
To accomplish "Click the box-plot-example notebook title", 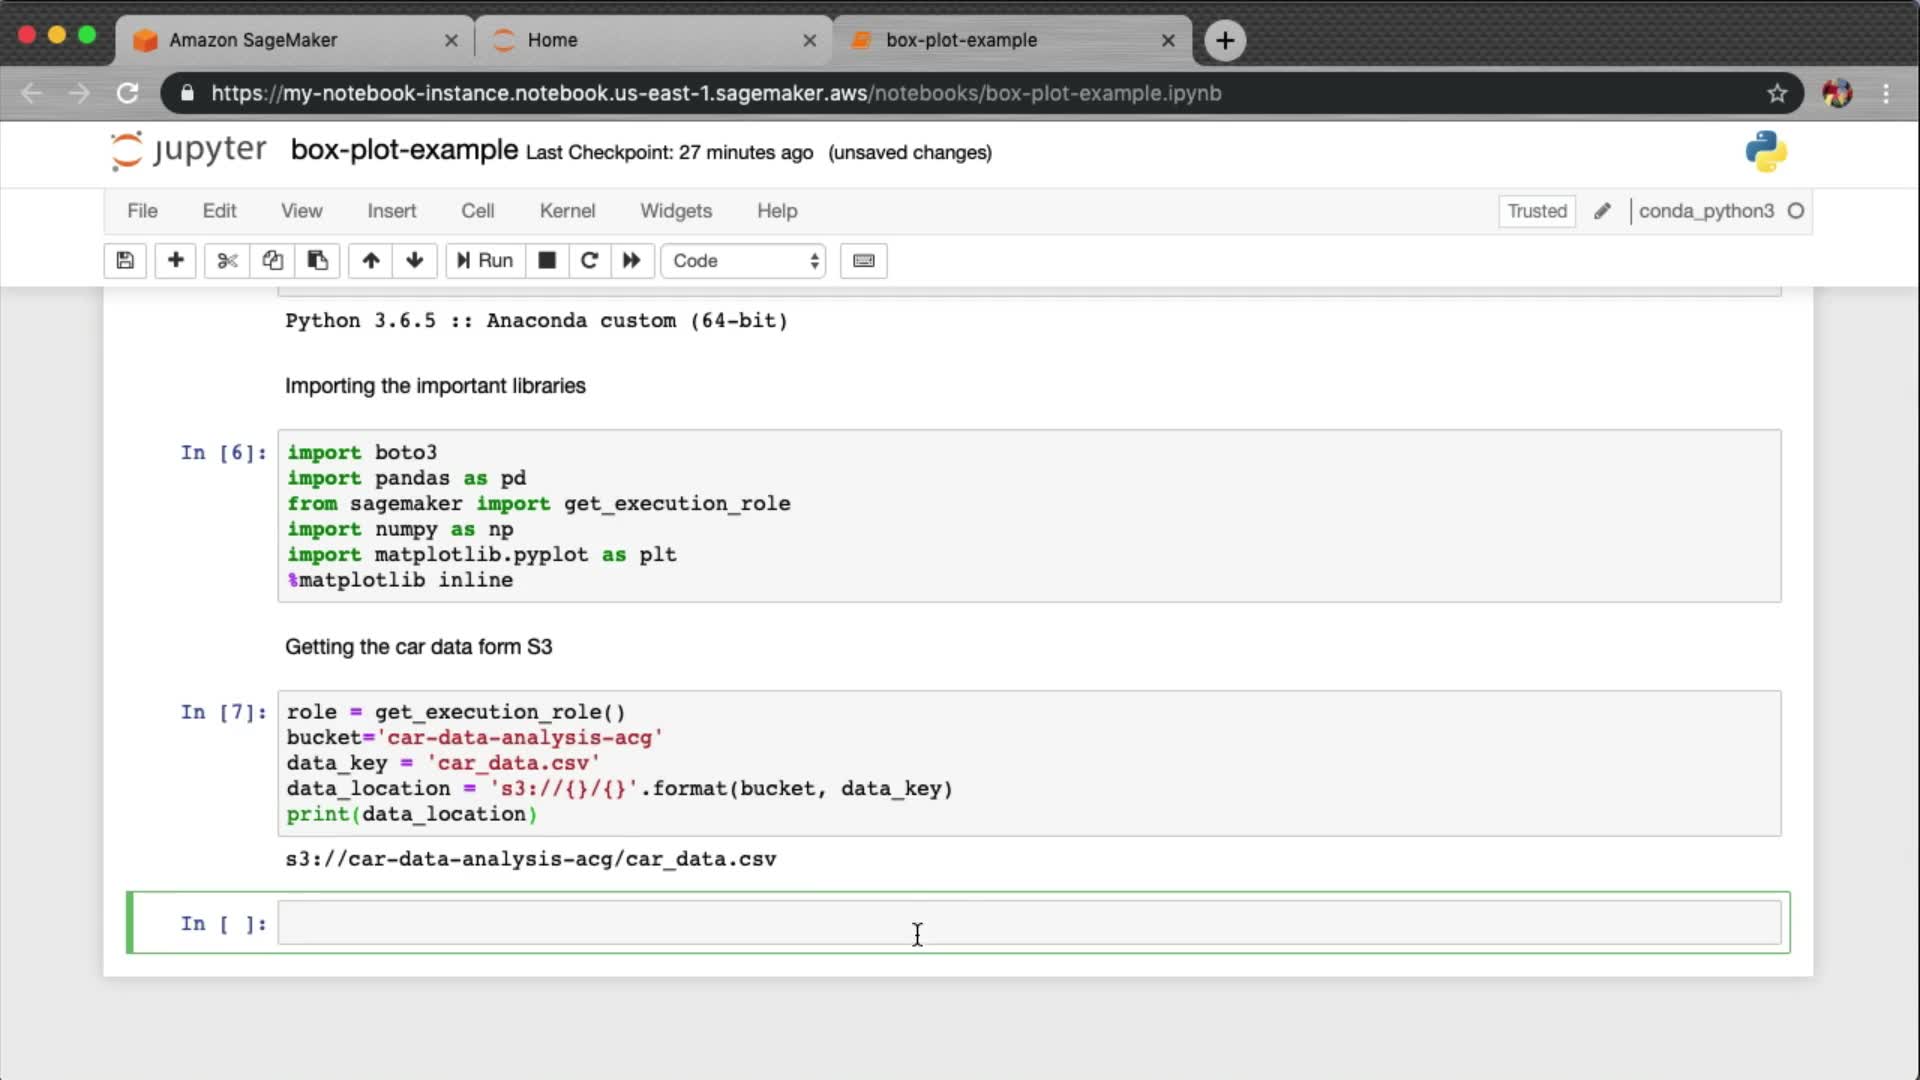I will point(404,150).
